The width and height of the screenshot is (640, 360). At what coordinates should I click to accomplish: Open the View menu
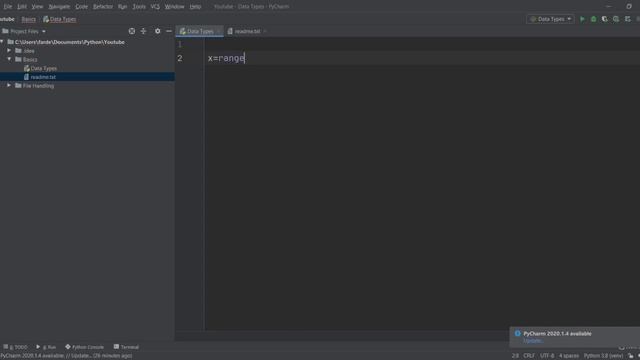[37, 7]
